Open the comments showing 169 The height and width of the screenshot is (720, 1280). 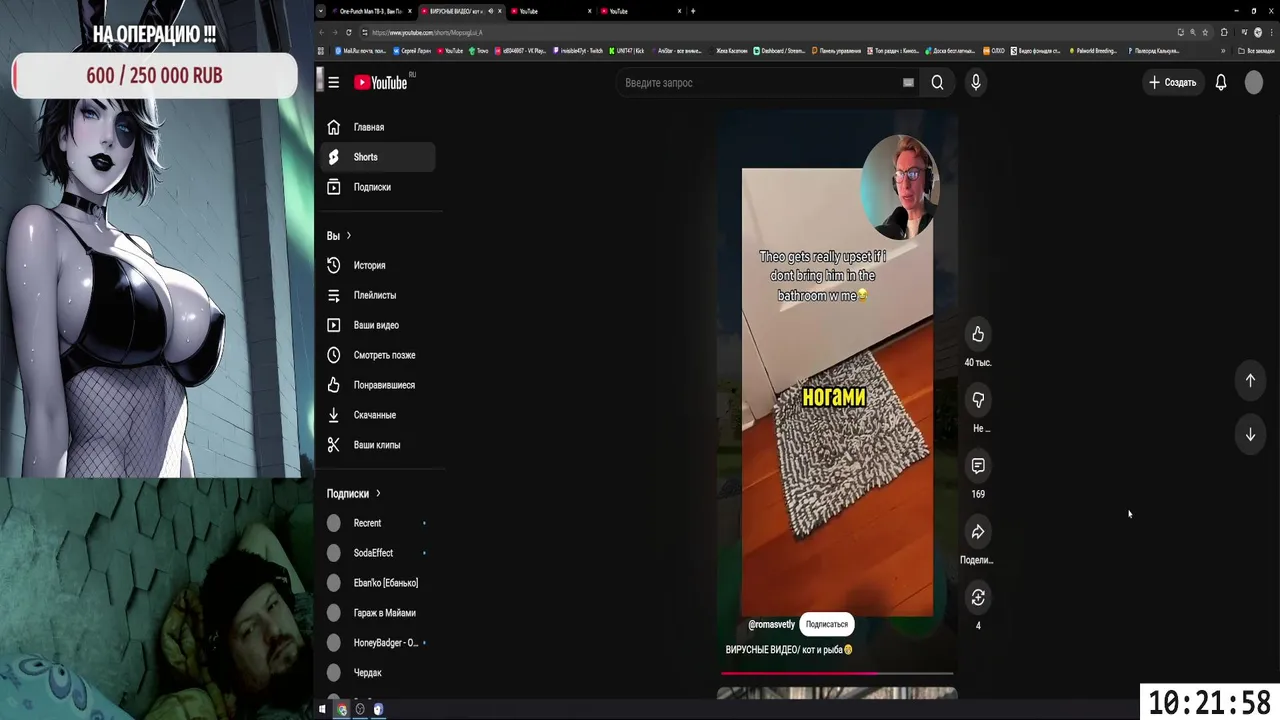pyautogui.click(x=978, y=466)
